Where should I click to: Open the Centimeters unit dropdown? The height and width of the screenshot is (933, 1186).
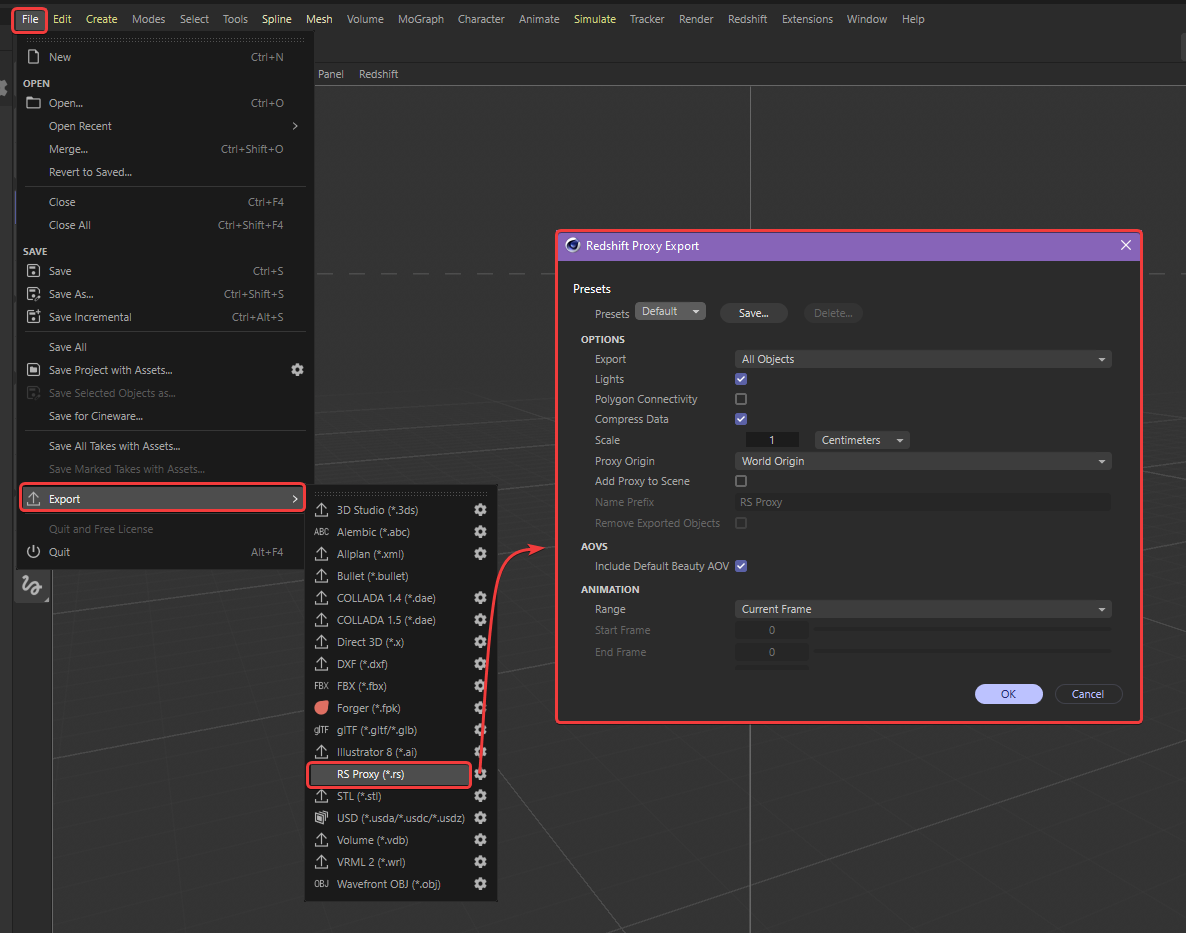[862, 440]
